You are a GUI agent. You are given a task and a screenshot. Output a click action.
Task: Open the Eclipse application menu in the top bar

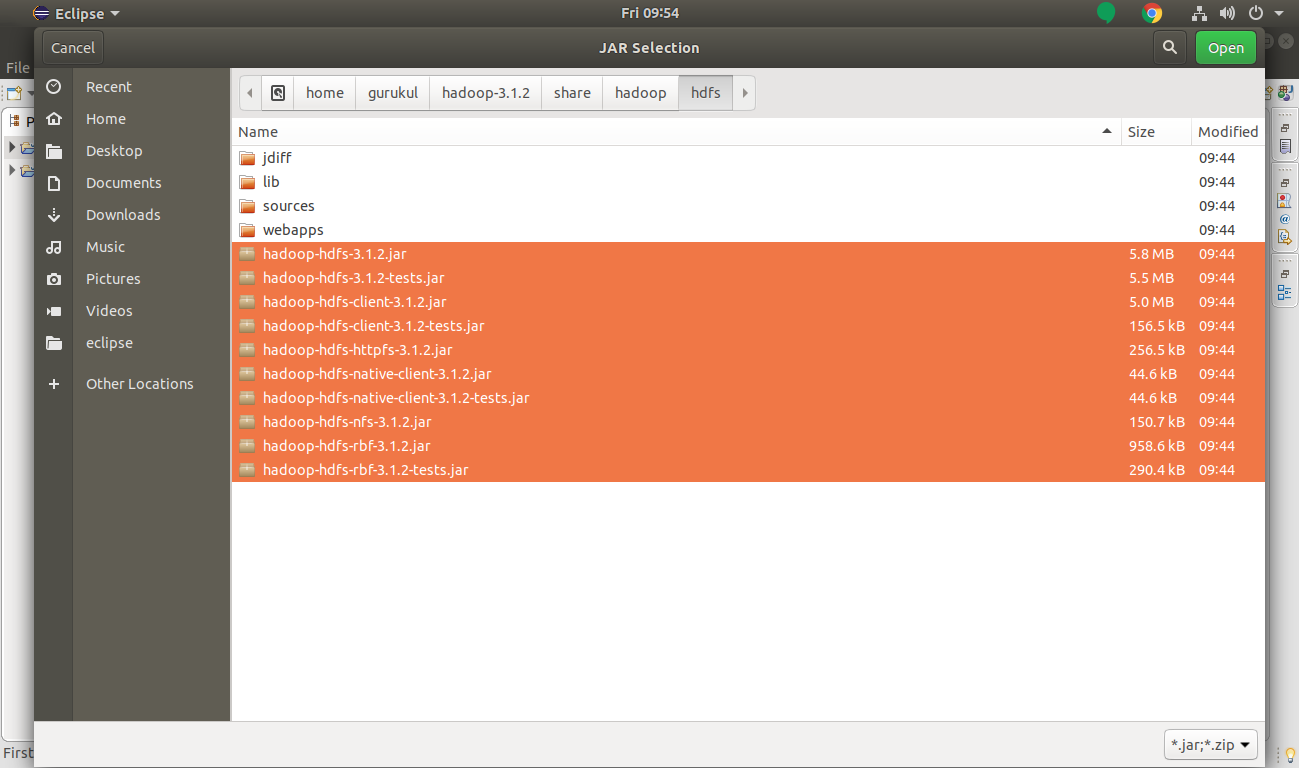[76, 14]
